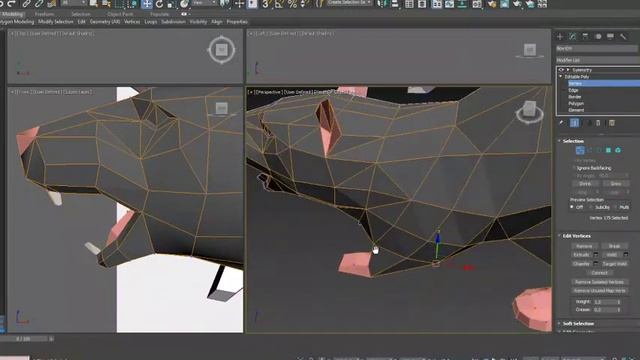This screenshot has width=640, height=360.
Task: Activate the Select and Rotate tool
Action: point(159,4)
